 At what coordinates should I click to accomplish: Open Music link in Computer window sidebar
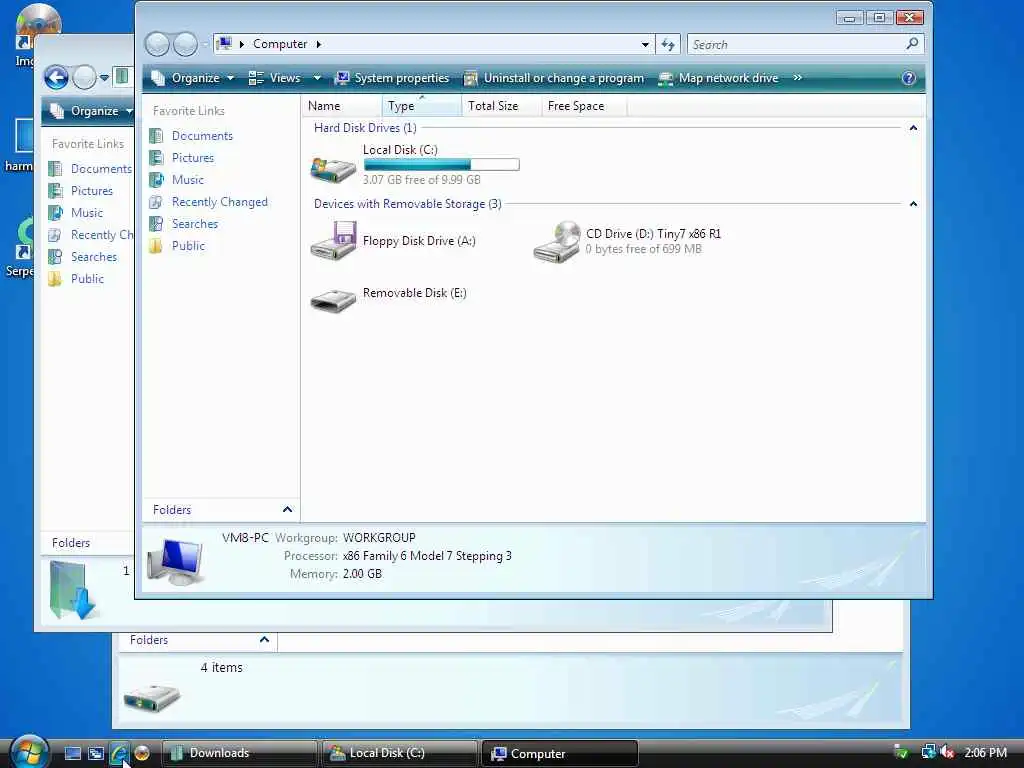pyautogui.click(x=187, y=180)
